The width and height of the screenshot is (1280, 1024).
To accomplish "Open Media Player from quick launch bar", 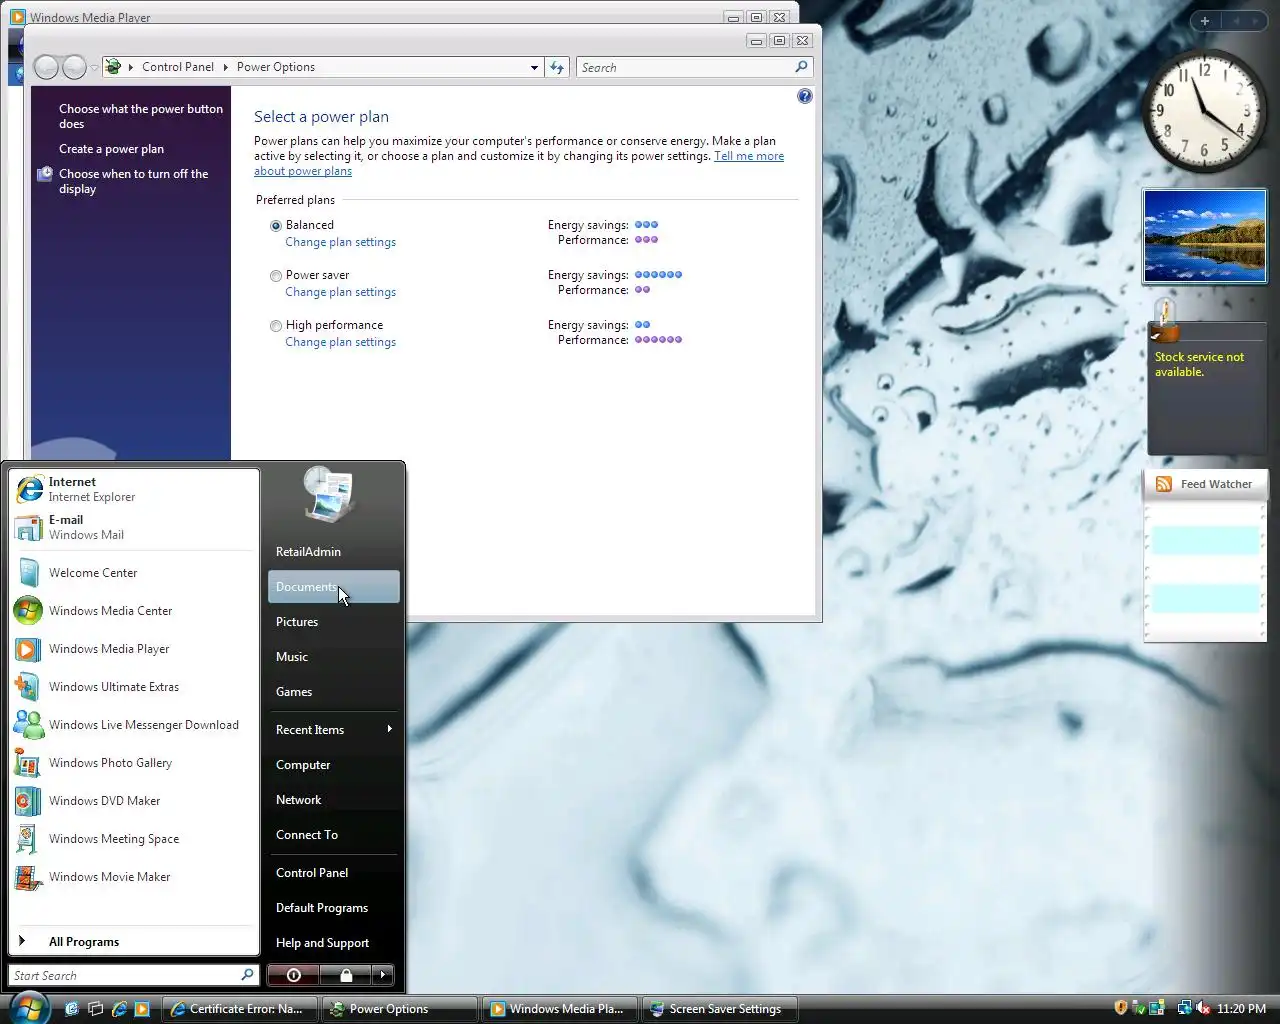I will (x=142, y=1009).
